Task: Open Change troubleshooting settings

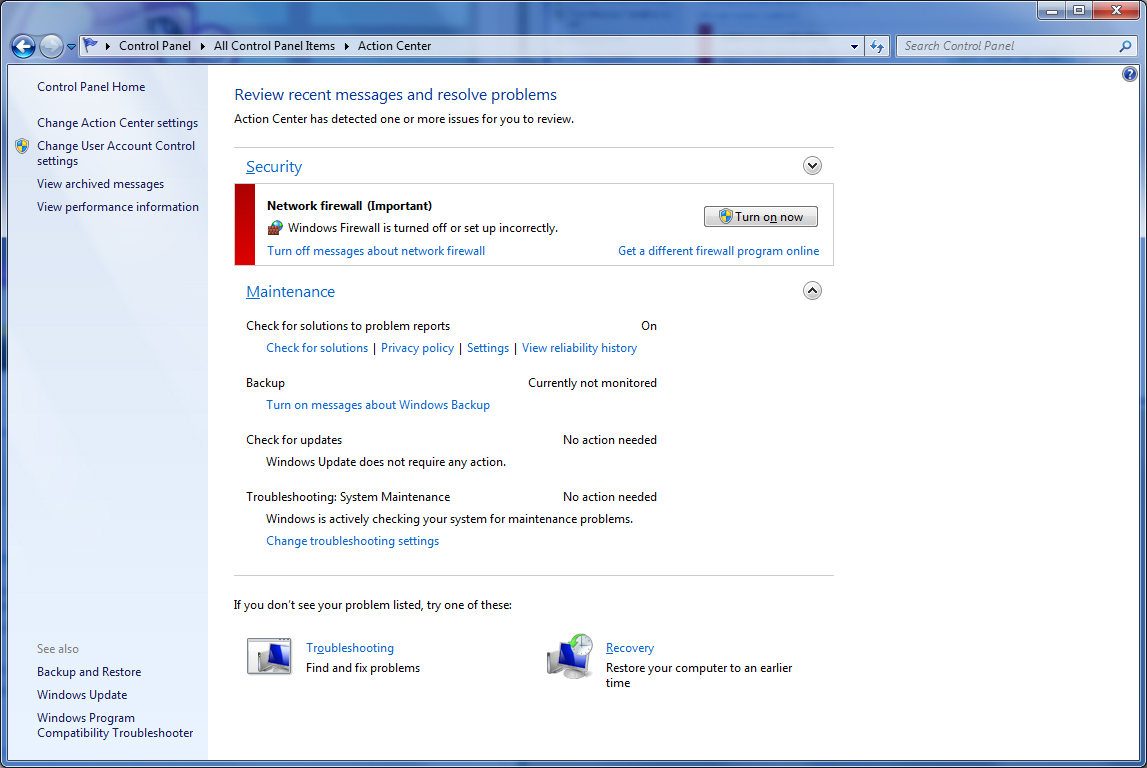Action: [353, 541]
